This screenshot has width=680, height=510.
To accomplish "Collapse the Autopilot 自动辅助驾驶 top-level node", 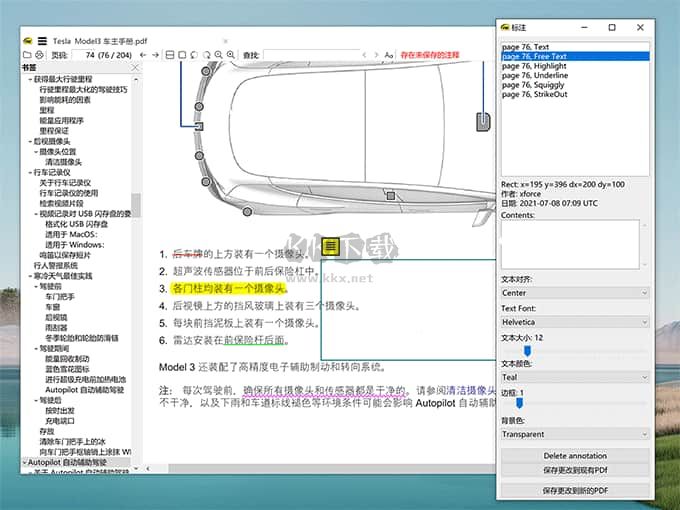I will point(24,462).
